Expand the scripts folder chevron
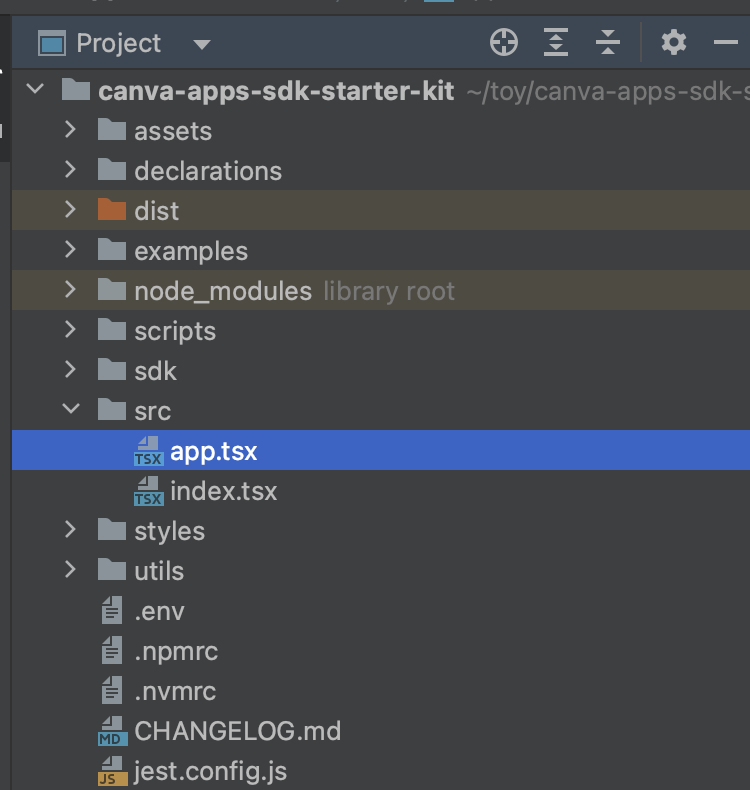 point(71,330)
